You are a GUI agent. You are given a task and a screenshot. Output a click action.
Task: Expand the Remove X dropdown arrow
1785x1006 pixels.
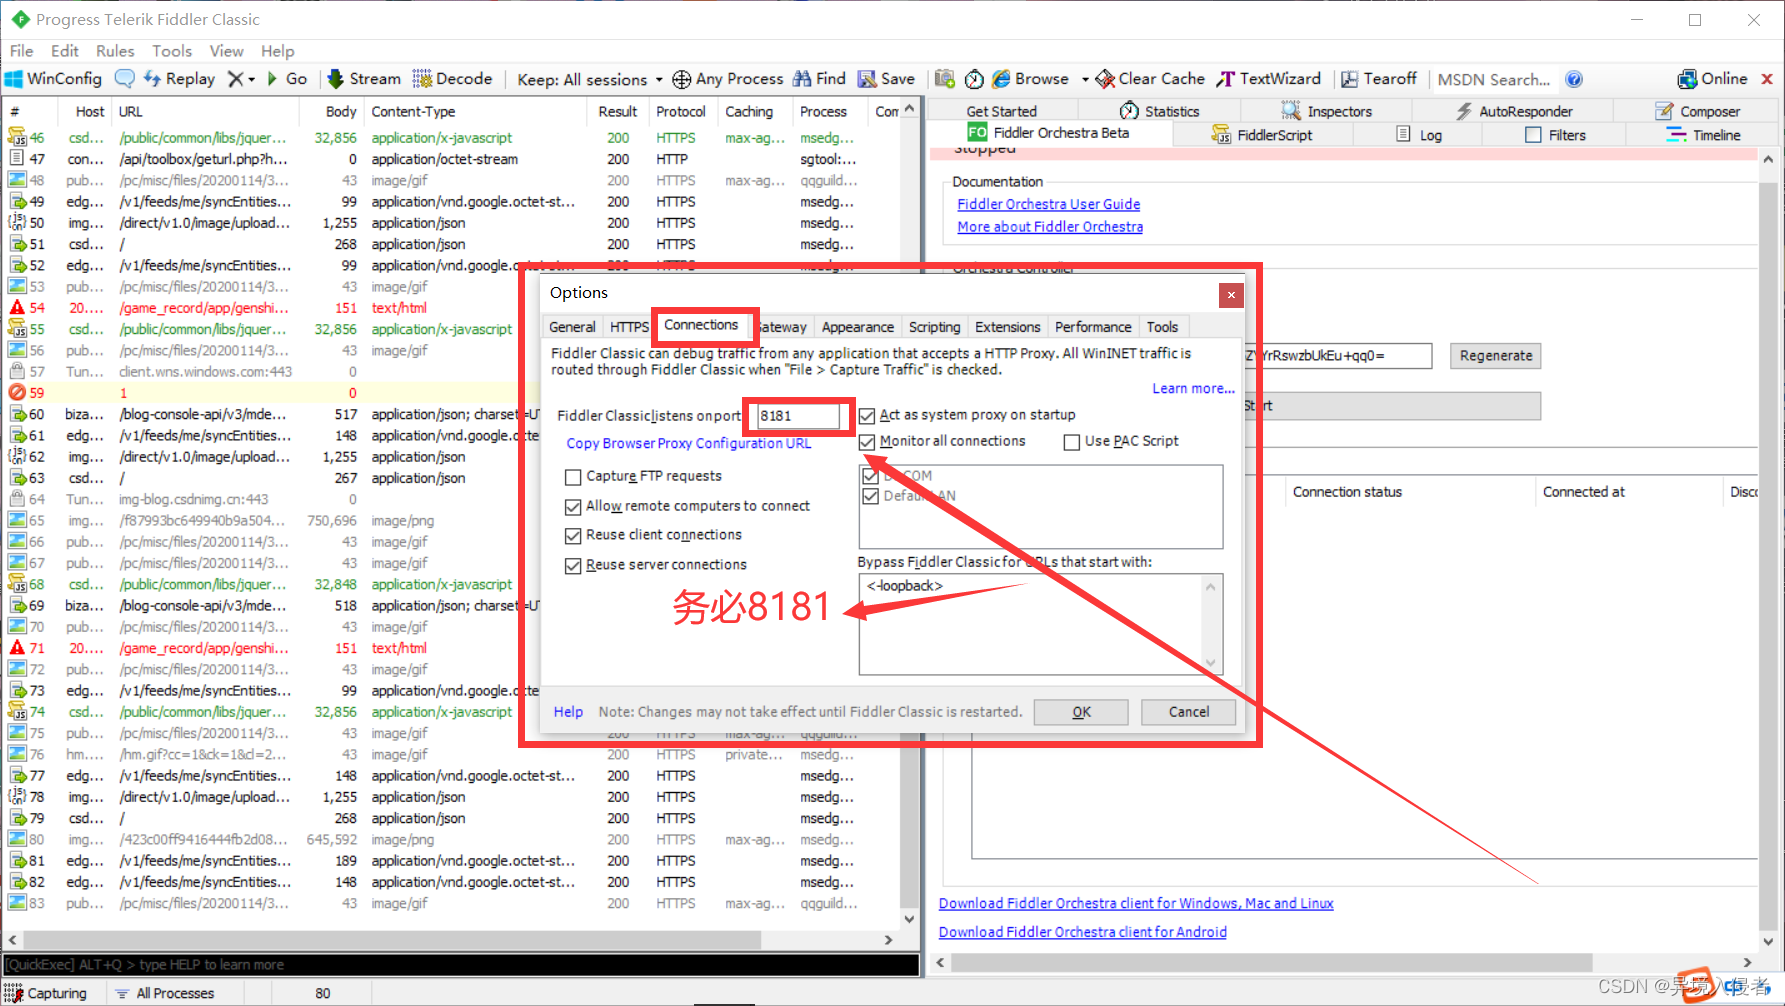click(252, 79)
